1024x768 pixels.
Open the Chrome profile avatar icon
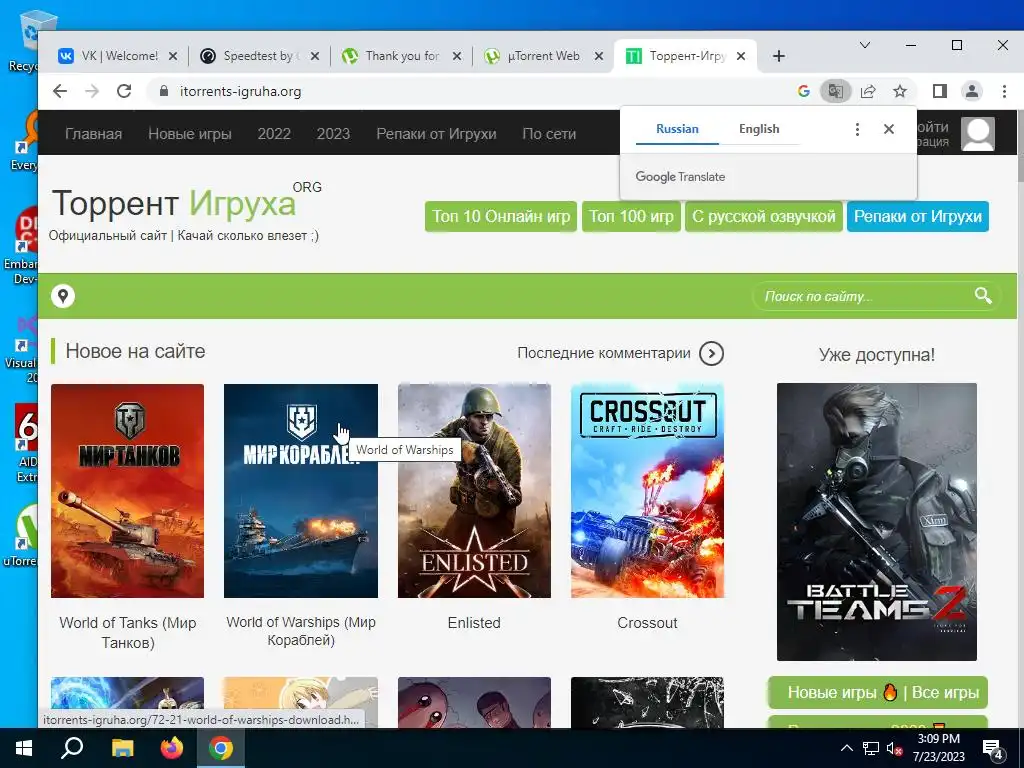click(972, 91)
